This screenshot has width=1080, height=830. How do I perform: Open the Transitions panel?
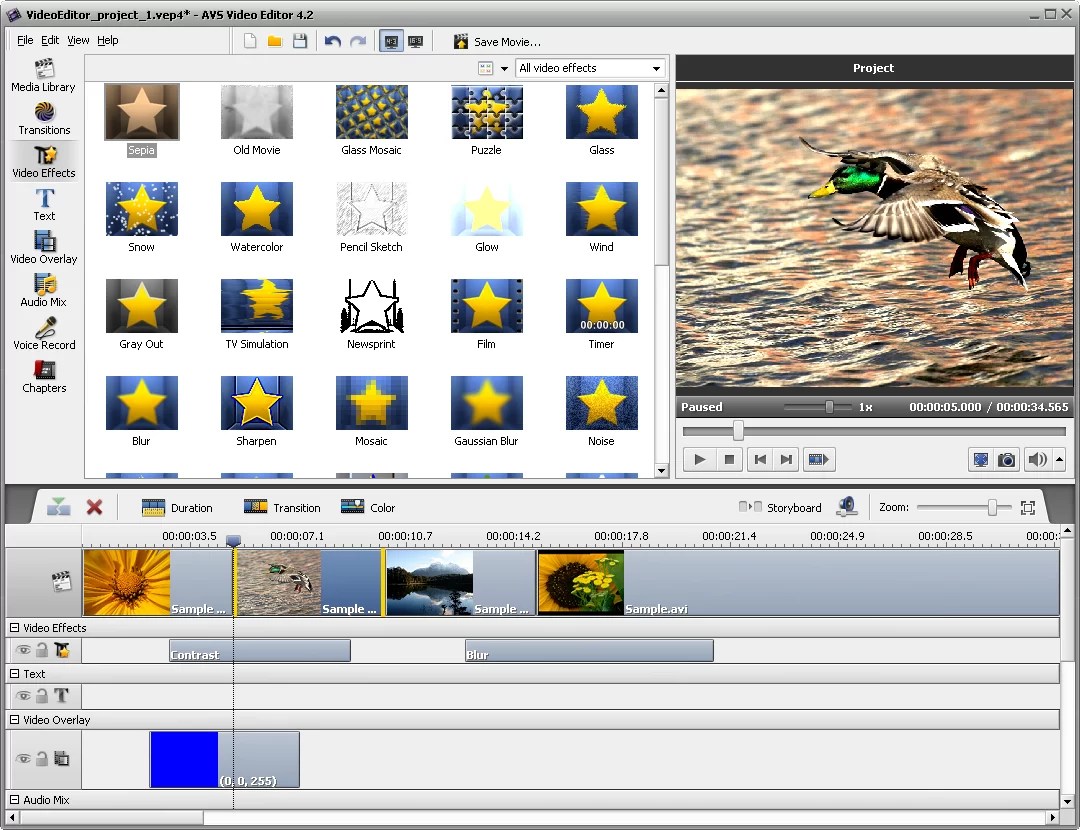pyautogui.click(x=44, y=118)
